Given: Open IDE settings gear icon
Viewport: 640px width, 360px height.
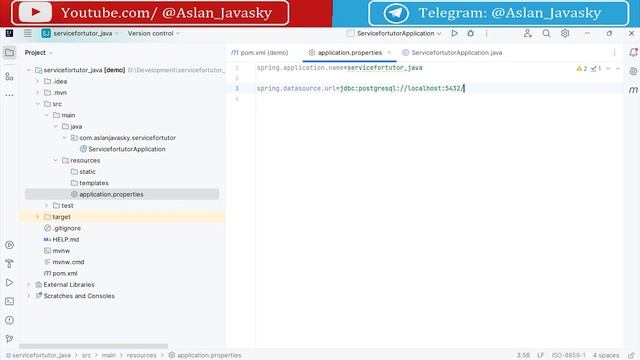Looking at the screenshot, I should (x=565, y=33).
